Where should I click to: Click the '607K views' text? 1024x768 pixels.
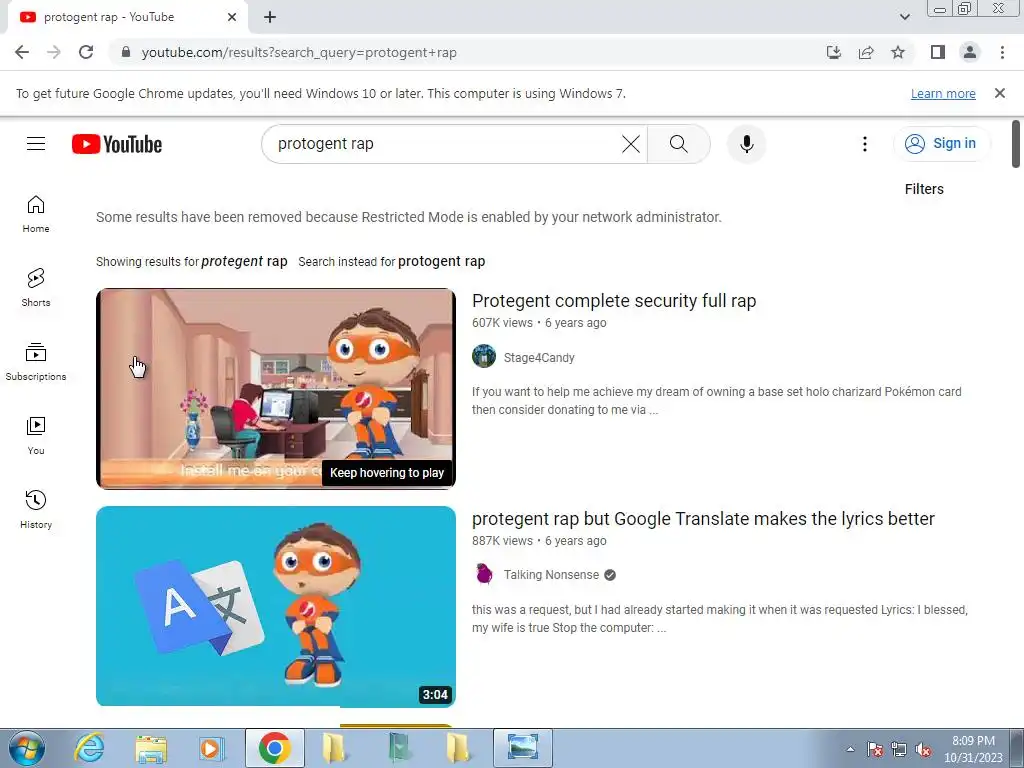tap(502, 323)
